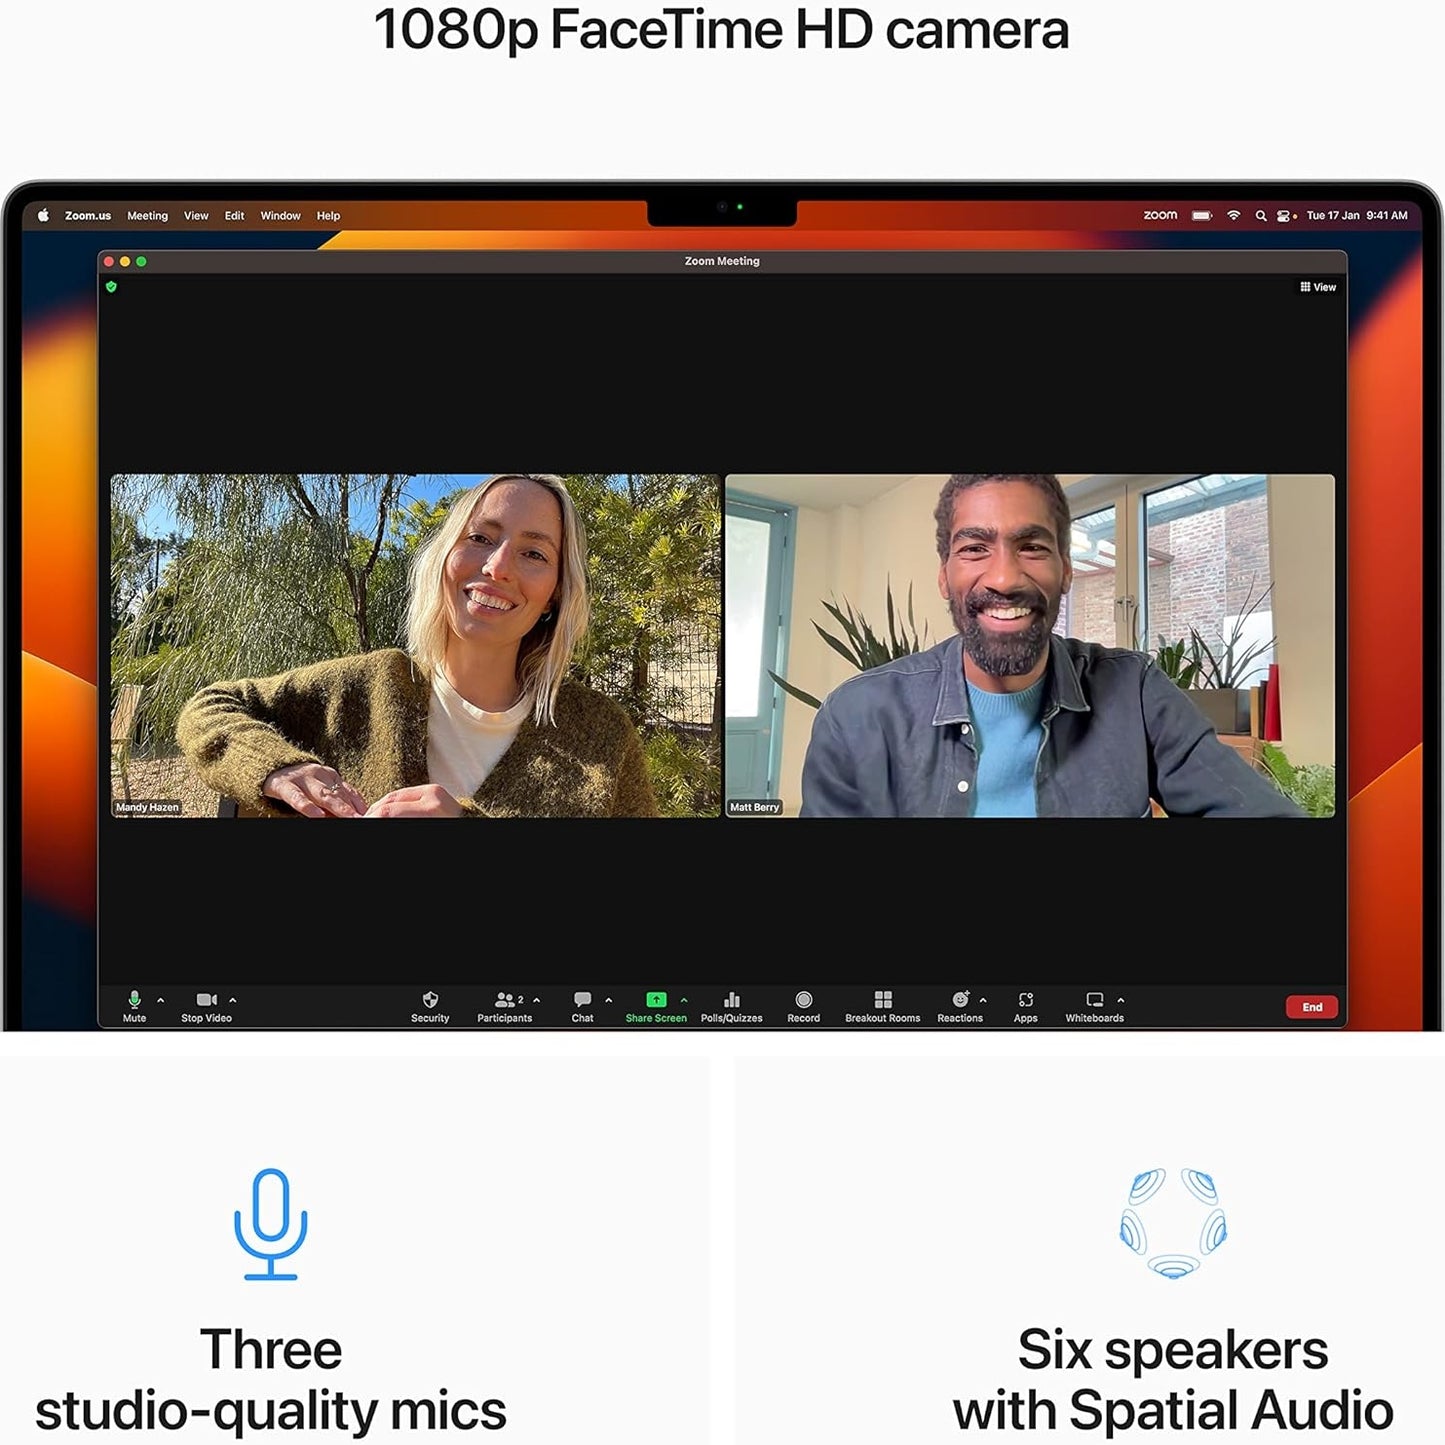Toggle Stop Video camera button

point(206,1000)
